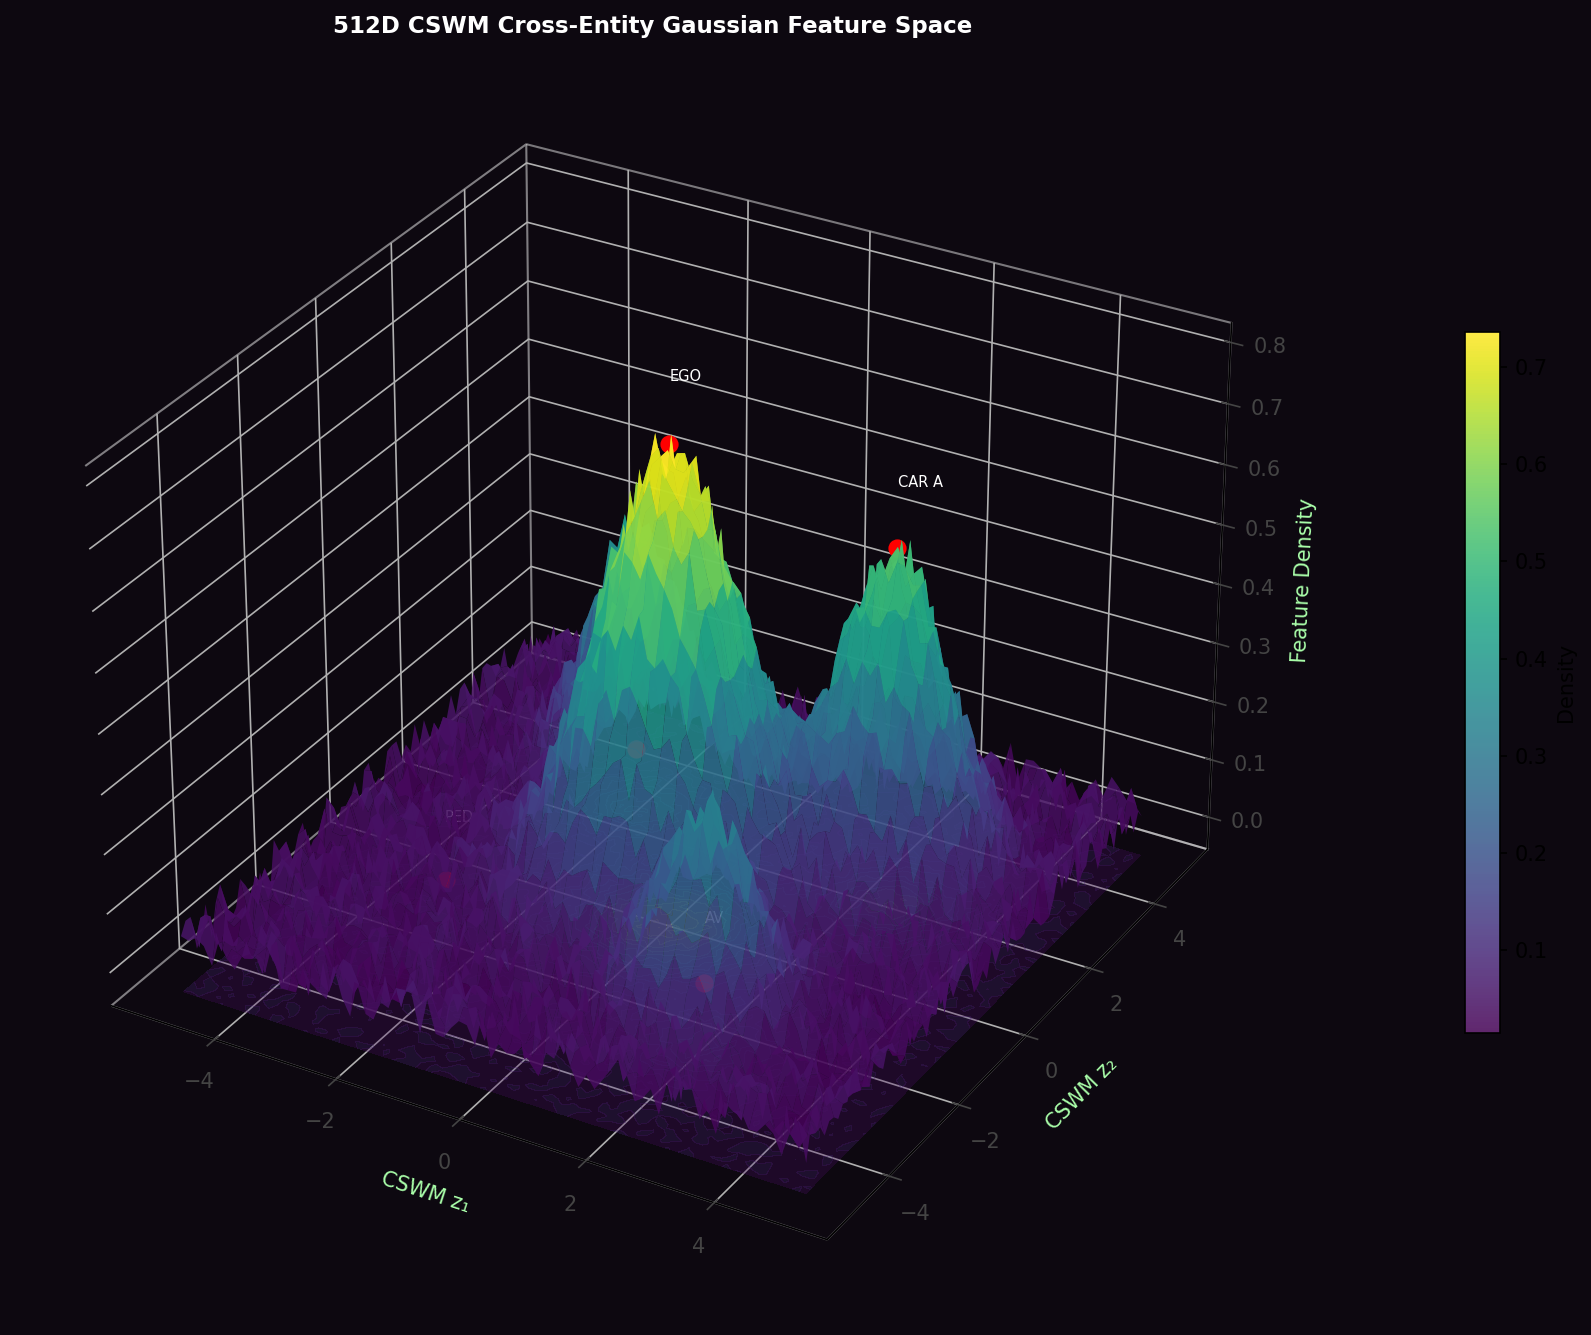Click the 0 tick on the CSWM z₁ axis
1591x1335 pixels.
point(444,1162)
